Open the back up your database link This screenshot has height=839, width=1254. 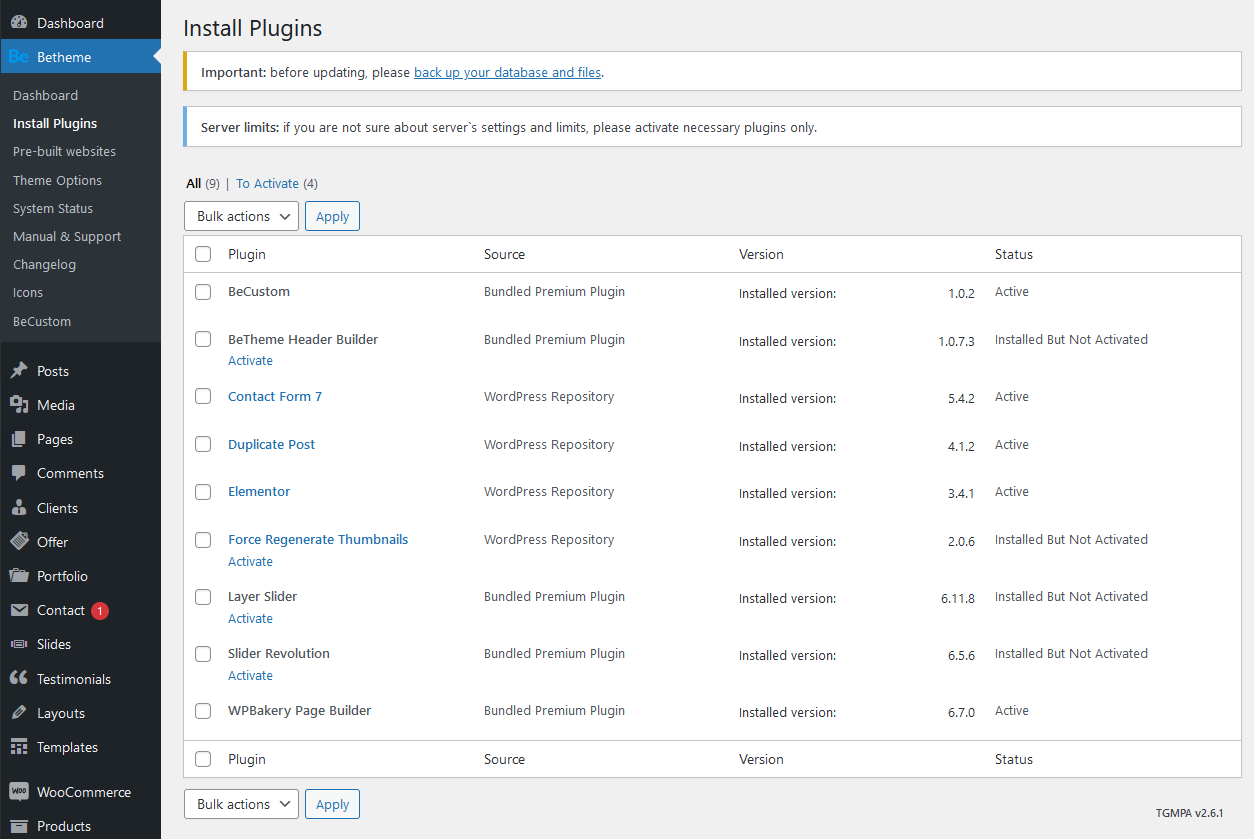click(x=507, y=72)
